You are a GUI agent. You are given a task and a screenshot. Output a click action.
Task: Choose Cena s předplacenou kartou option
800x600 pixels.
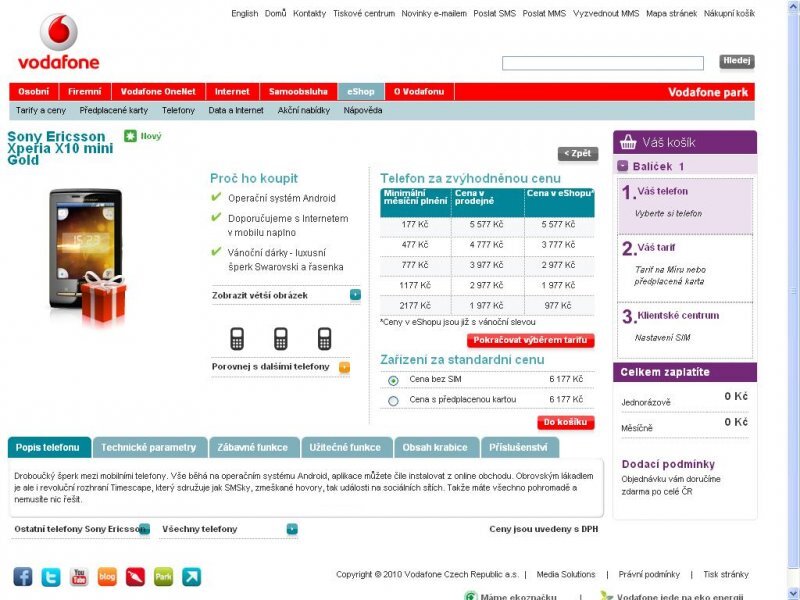point(394,399)
